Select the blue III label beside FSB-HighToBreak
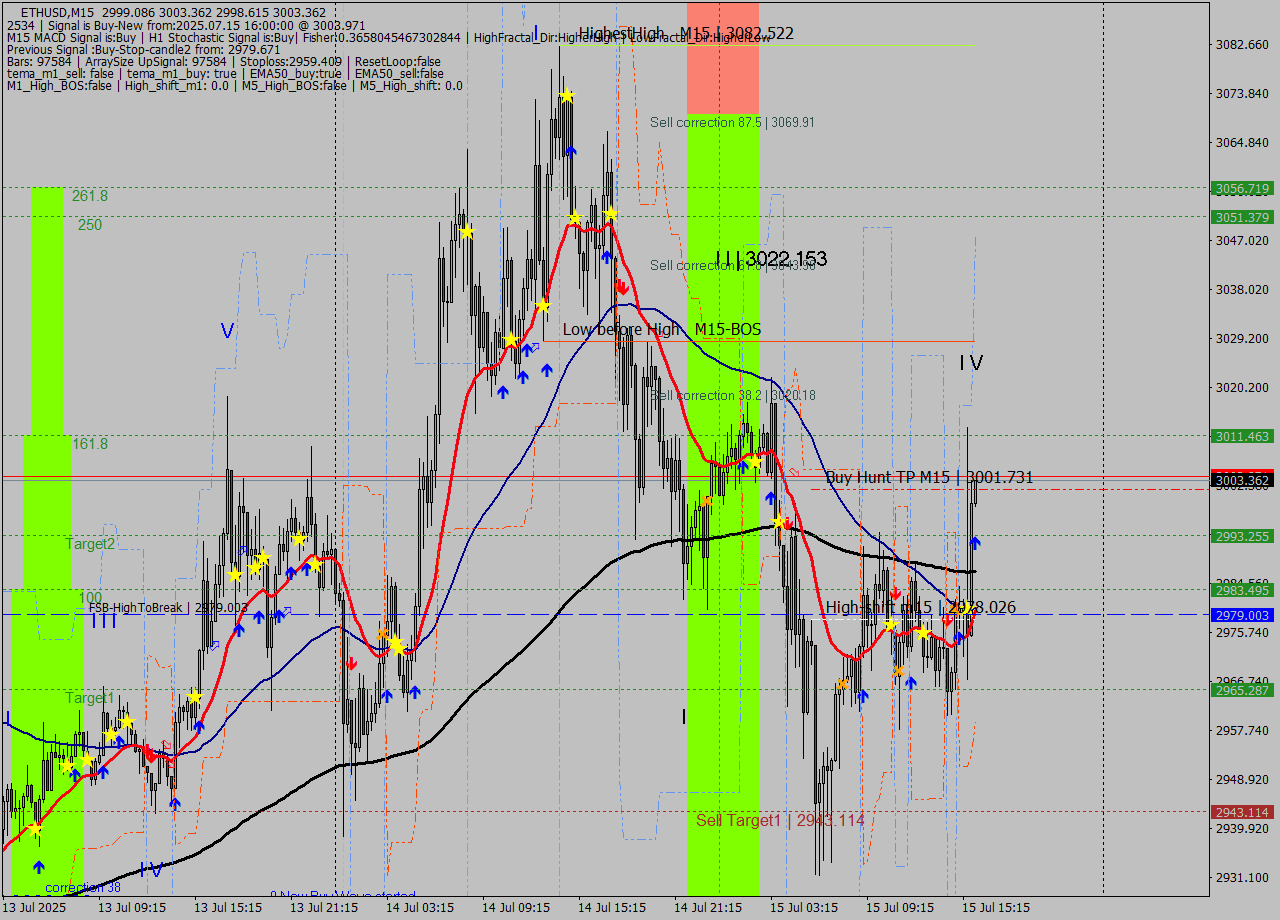 coord(104,621)
